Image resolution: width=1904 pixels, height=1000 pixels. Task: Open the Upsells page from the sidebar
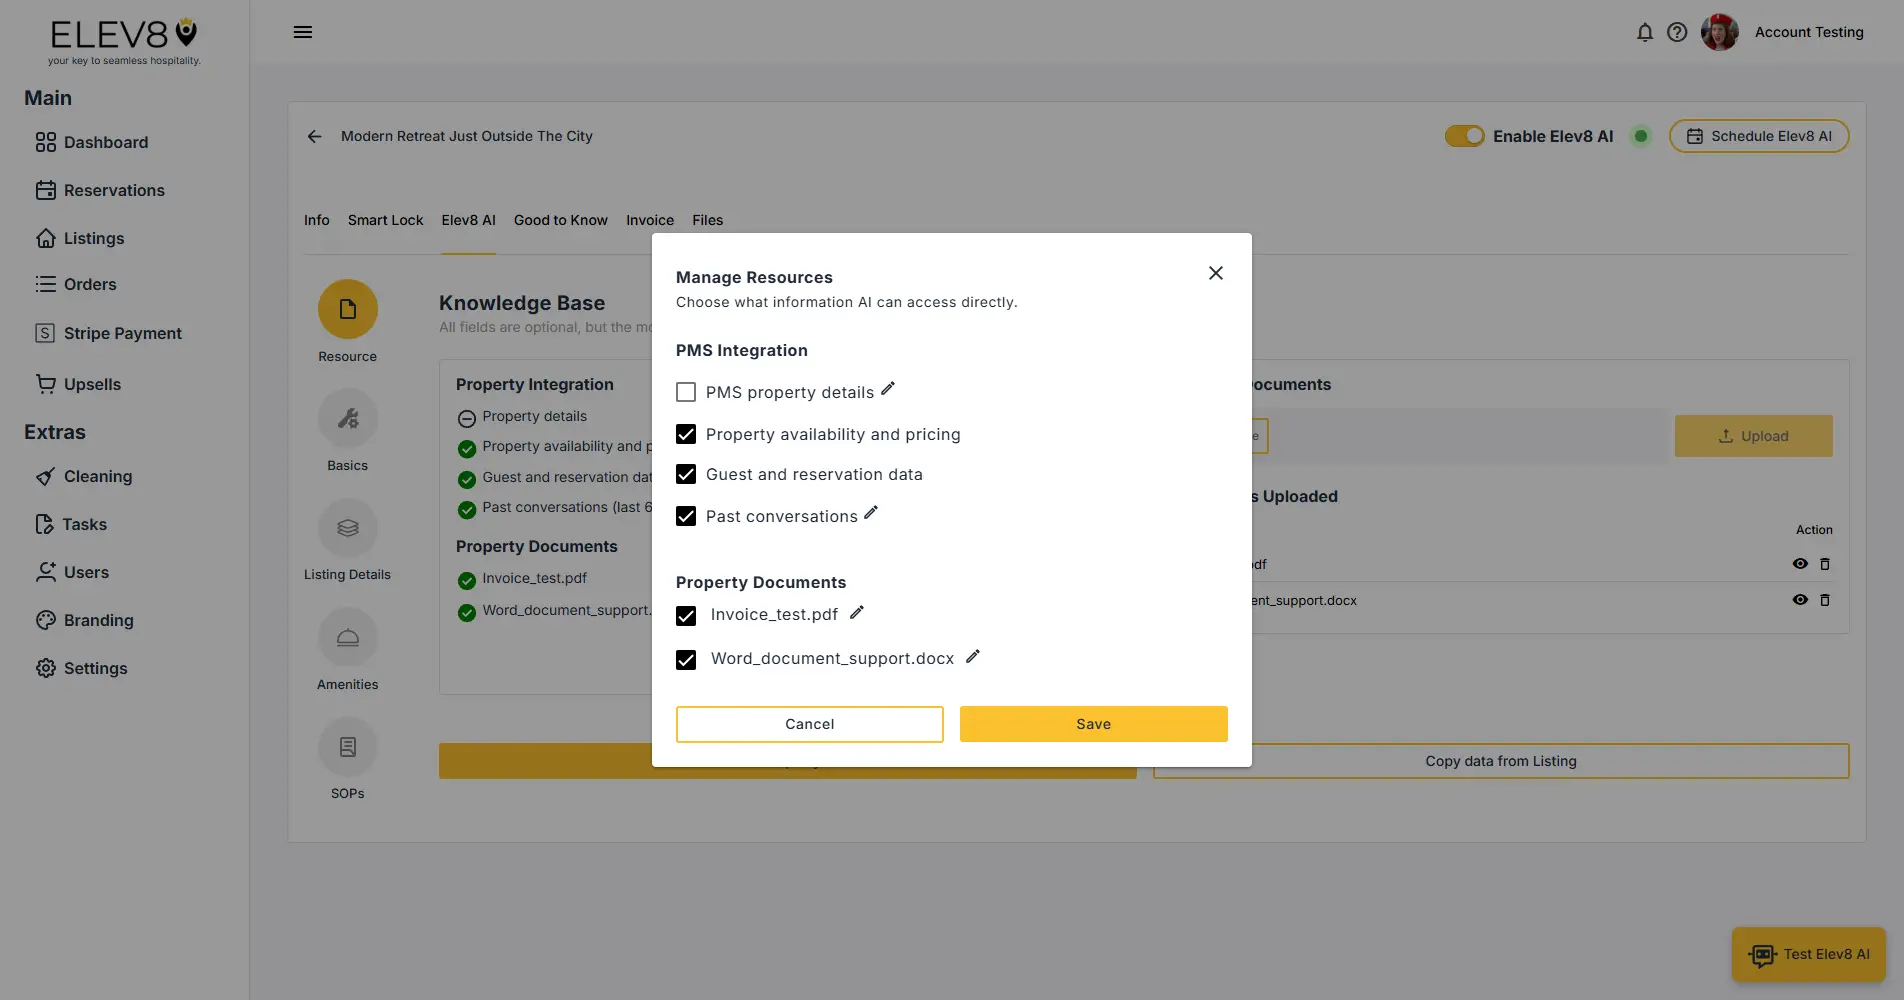91,384
